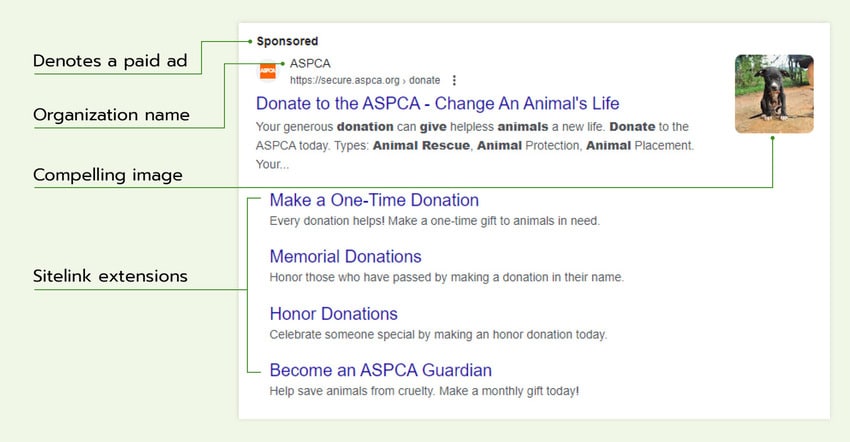This screenshot has height=442, width=850.
Task: Click the "Sitelink extensions" annotation label
Action: click(x=110, y=276)
